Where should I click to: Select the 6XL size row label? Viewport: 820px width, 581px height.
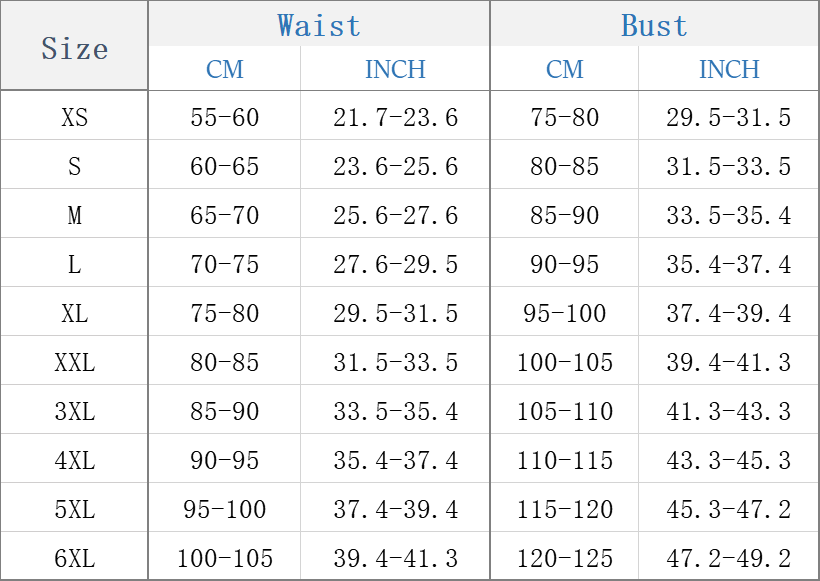pos(74,559)
